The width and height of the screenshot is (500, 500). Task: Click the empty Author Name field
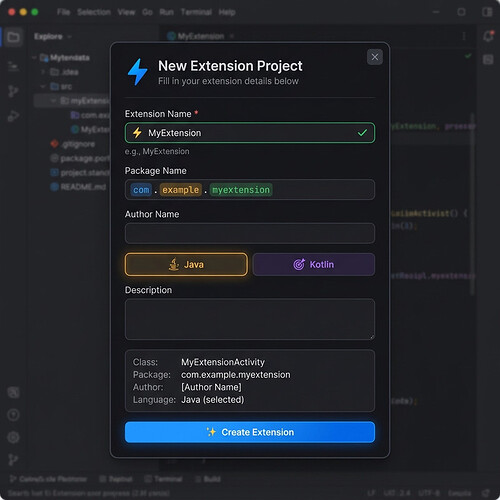pyautogui.click(x=250, y=233)
